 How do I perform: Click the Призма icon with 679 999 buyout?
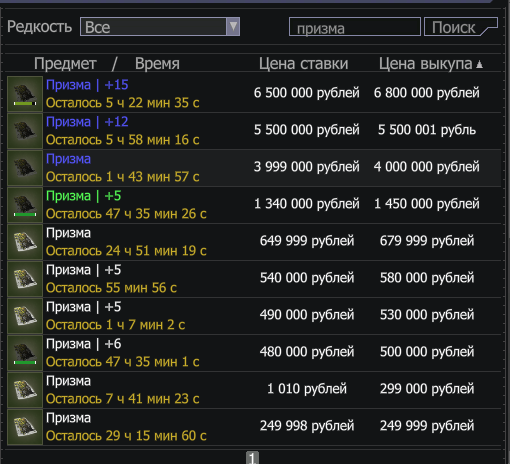pyautogui.click(x=25, y=242)
